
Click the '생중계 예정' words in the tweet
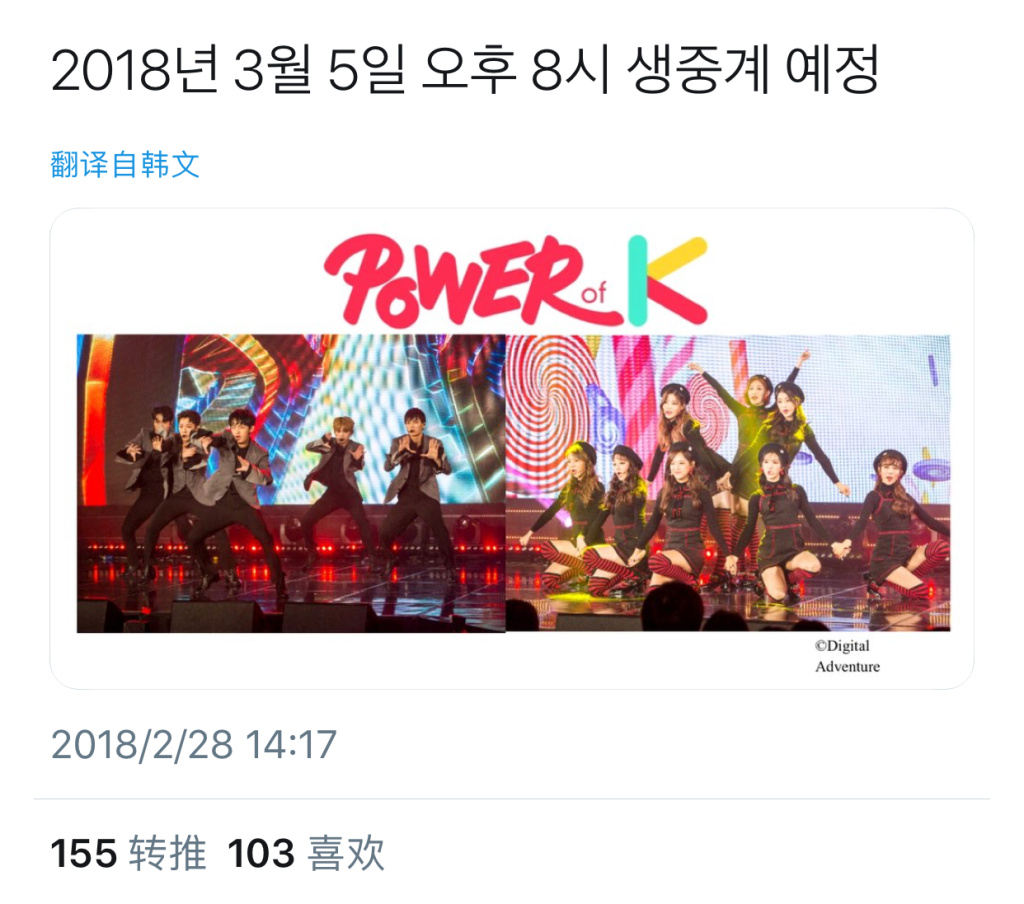[753, 69]
